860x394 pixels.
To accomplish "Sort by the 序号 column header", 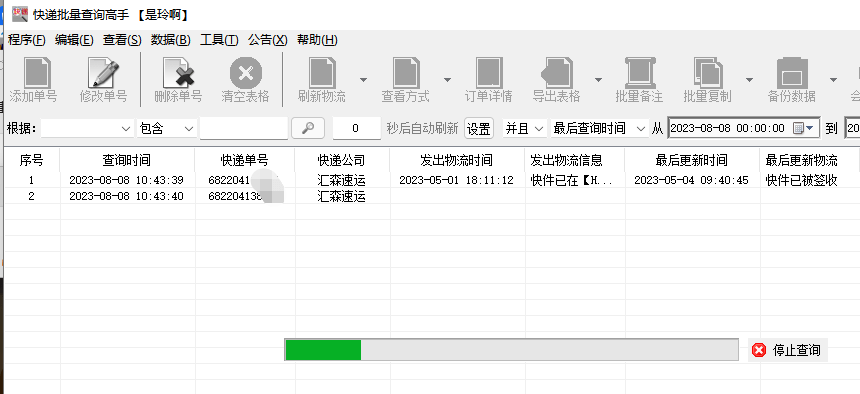I will (x=31, y=160).
